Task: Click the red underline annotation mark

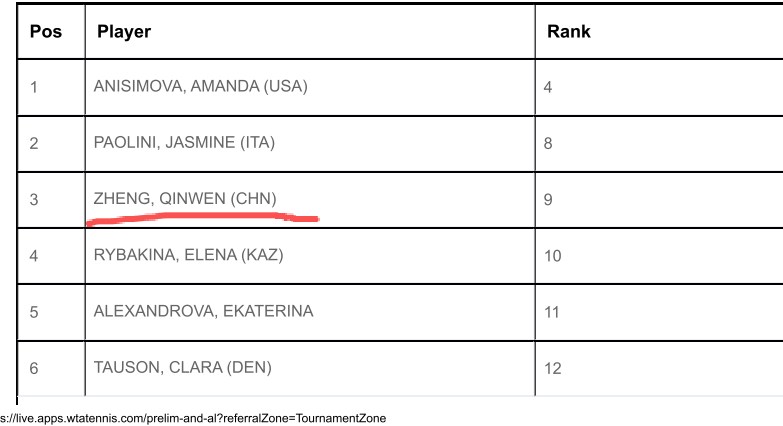Action: click(x=203, y=219)
